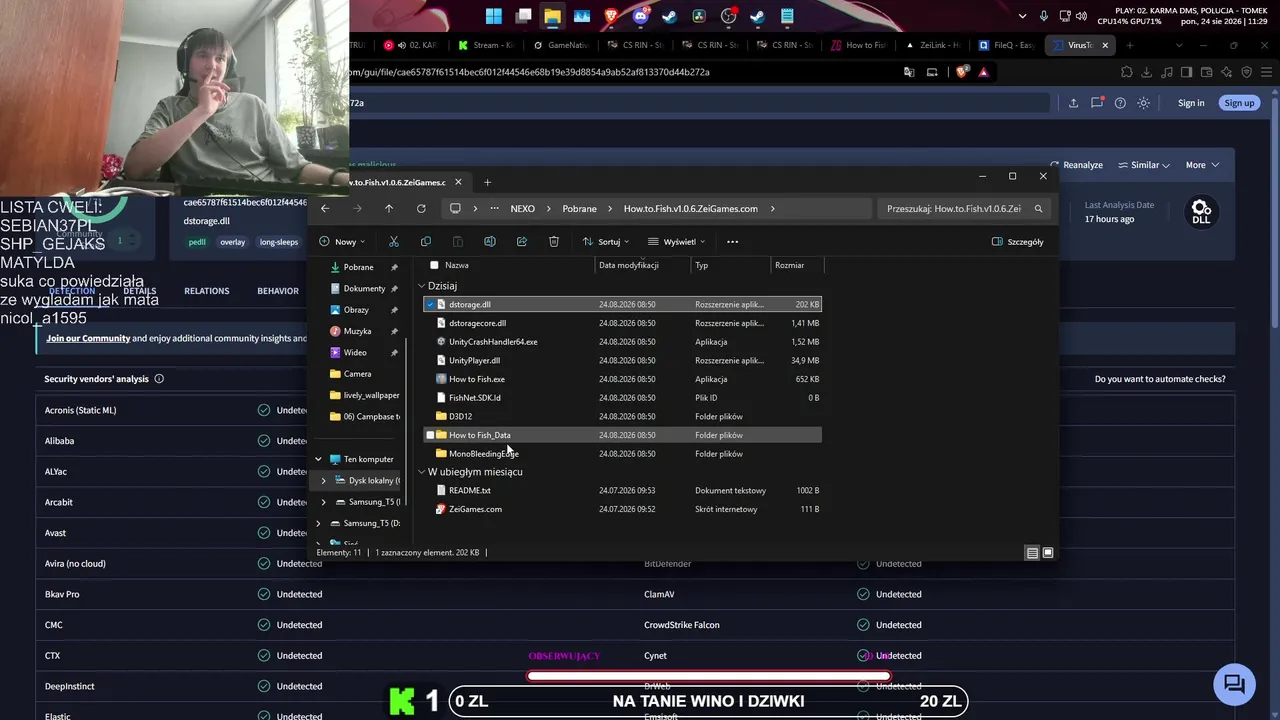The height and width of the screenshot is (720, 1280).
Task: Tick the select-all checkbox beside Nazwa
Action: click(434, 265)
